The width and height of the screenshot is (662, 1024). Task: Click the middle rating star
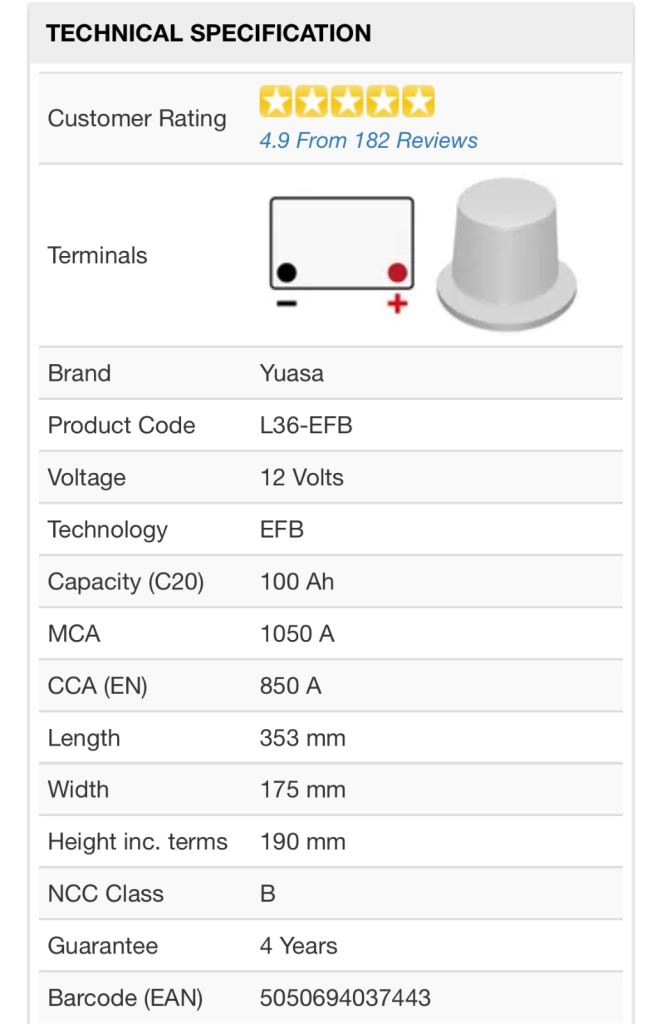347,102
